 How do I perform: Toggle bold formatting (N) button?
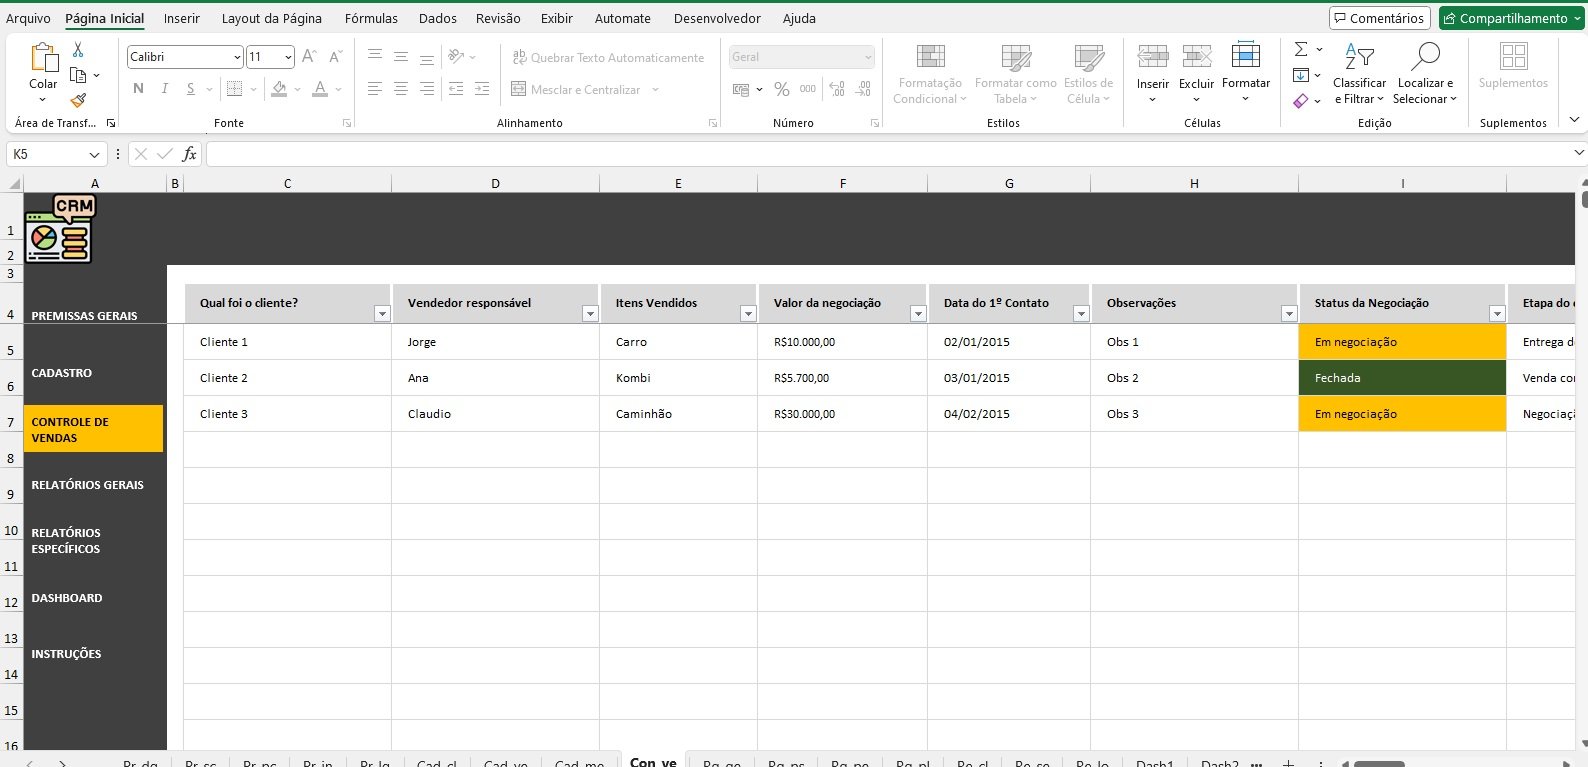pos(138,89)
